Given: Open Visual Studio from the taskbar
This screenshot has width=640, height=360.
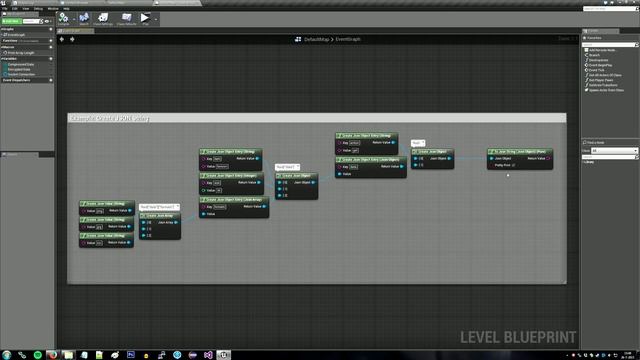Looking at the screenshot, I should click(208, 355).
